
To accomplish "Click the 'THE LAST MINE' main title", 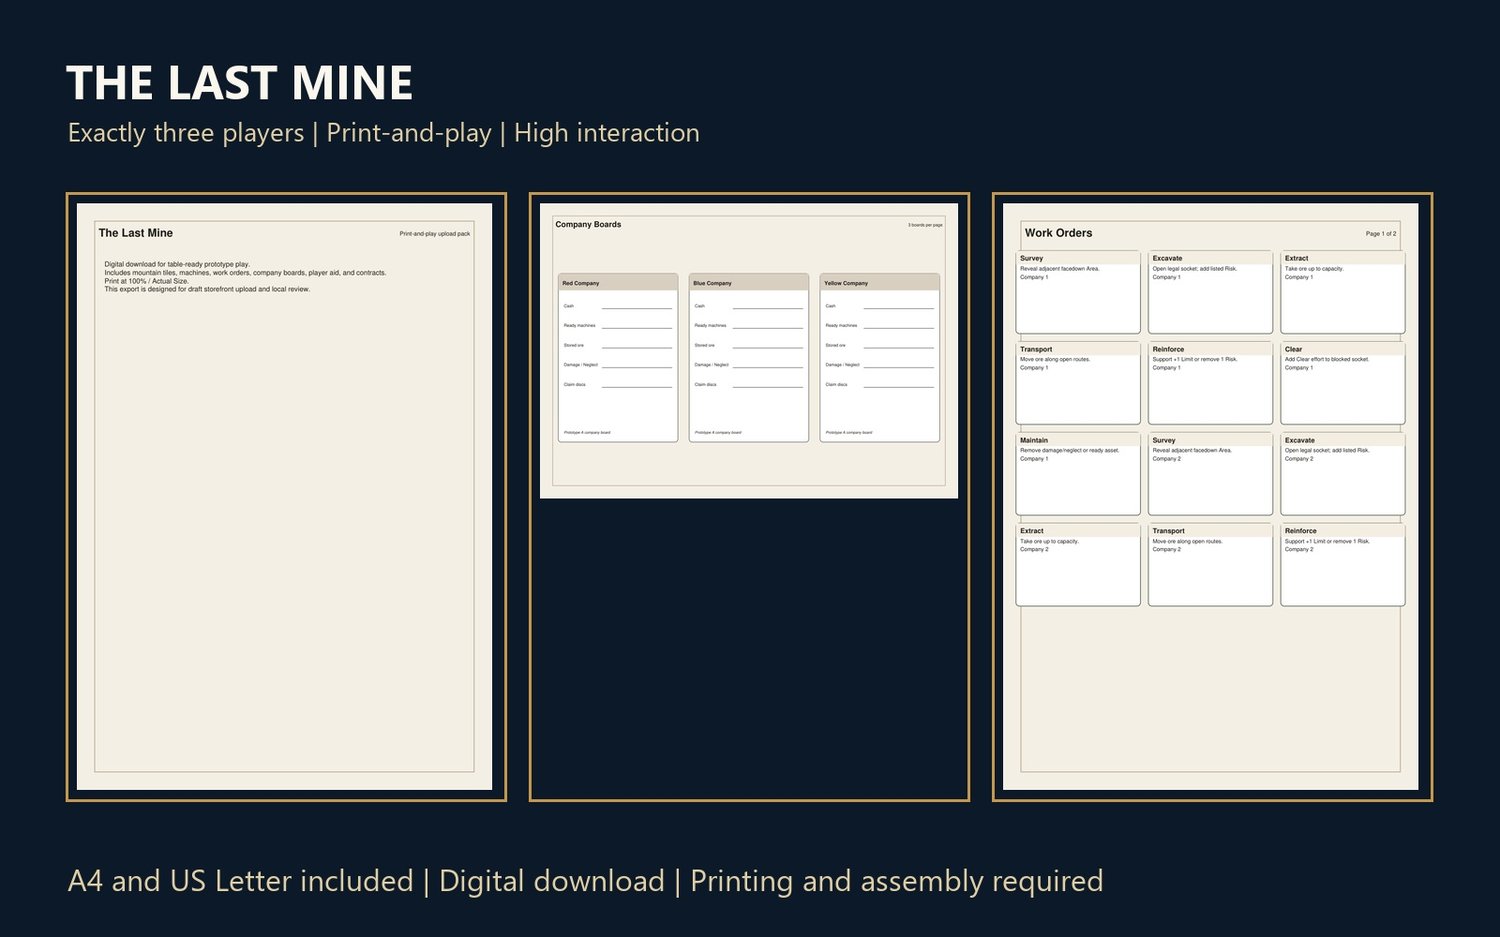I will (x=239, y=83).
